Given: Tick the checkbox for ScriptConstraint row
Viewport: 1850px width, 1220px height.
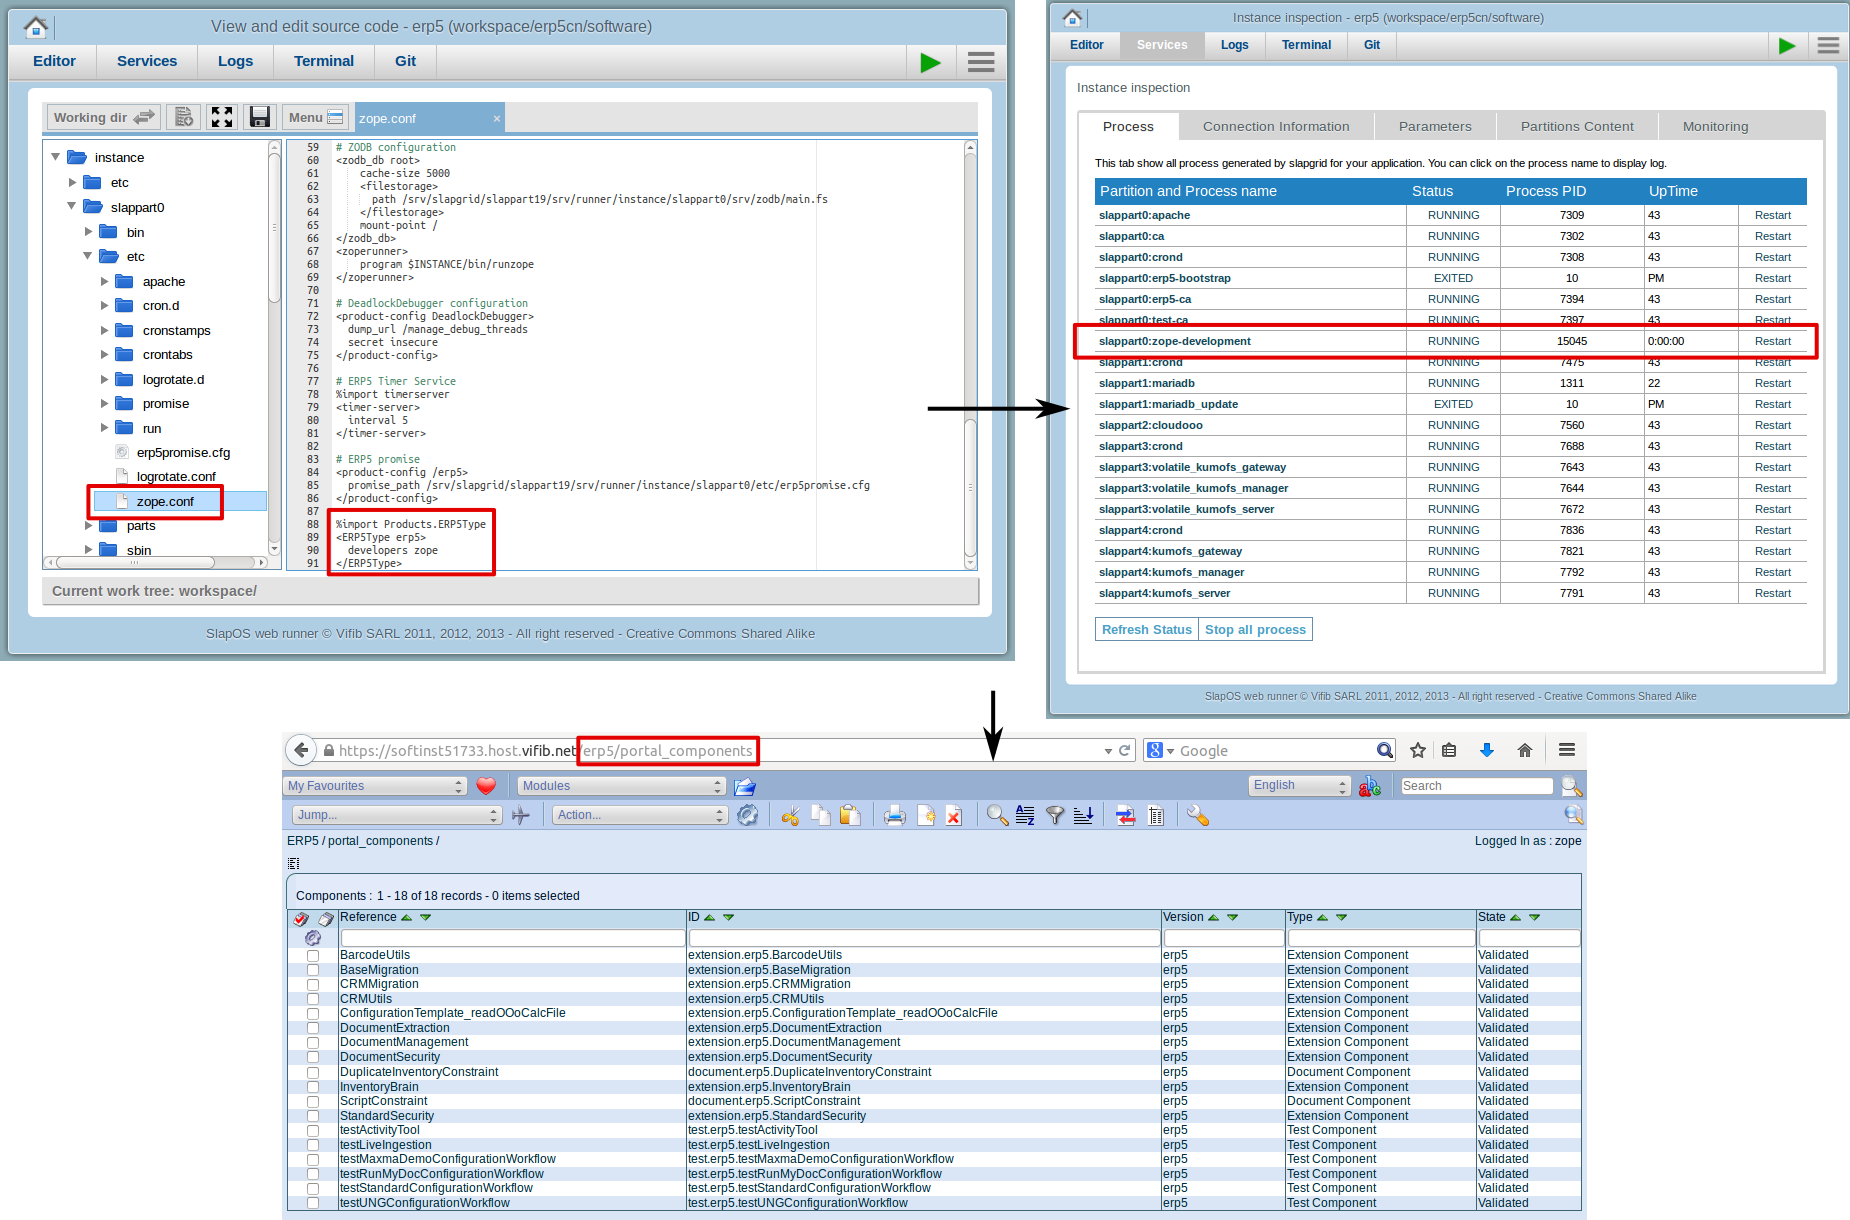Looking at the screenshot, I should pos(313,1101).
